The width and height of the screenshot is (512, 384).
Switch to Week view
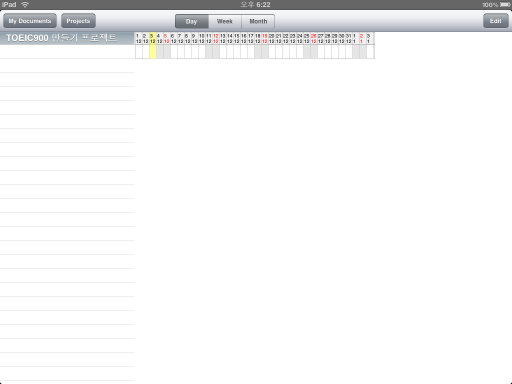[x=225, y=21]
